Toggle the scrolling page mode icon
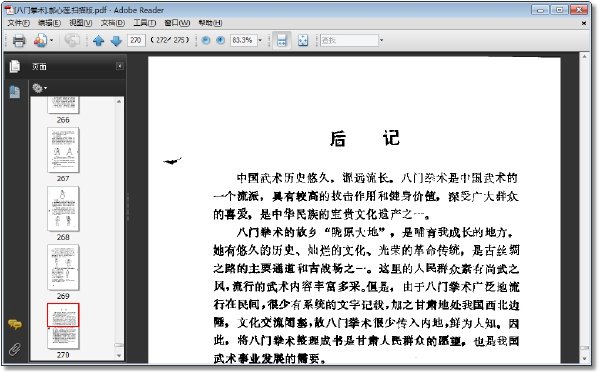 282,40
